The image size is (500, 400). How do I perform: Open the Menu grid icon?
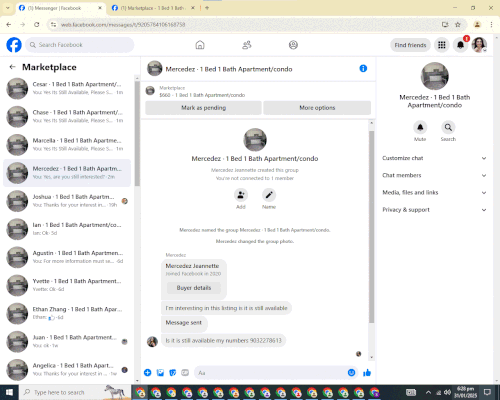point(442,45)
